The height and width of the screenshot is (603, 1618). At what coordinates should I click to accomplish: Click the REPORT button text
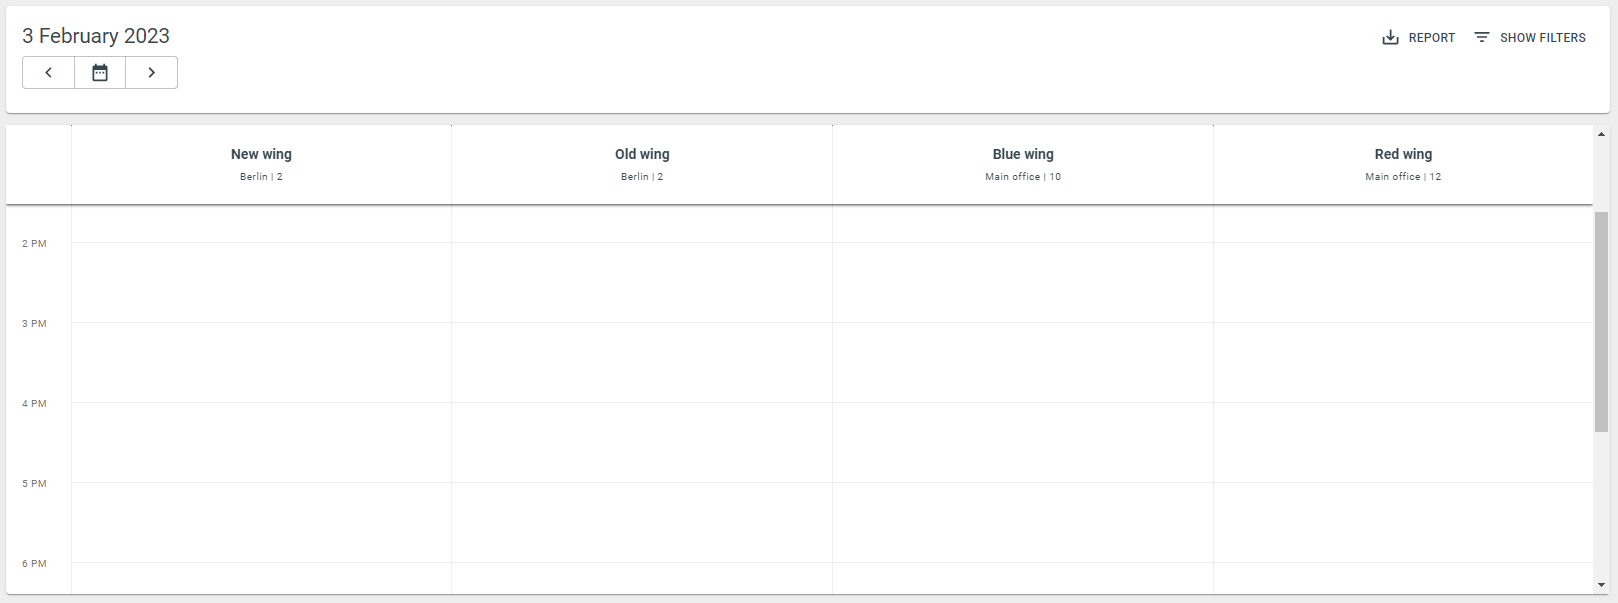(1431, 38)
